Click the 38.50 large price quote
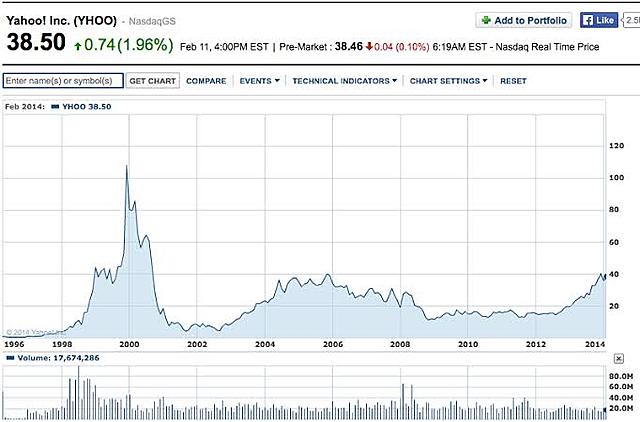The height and width of the screenshot is (422, 640). [36, 42]
